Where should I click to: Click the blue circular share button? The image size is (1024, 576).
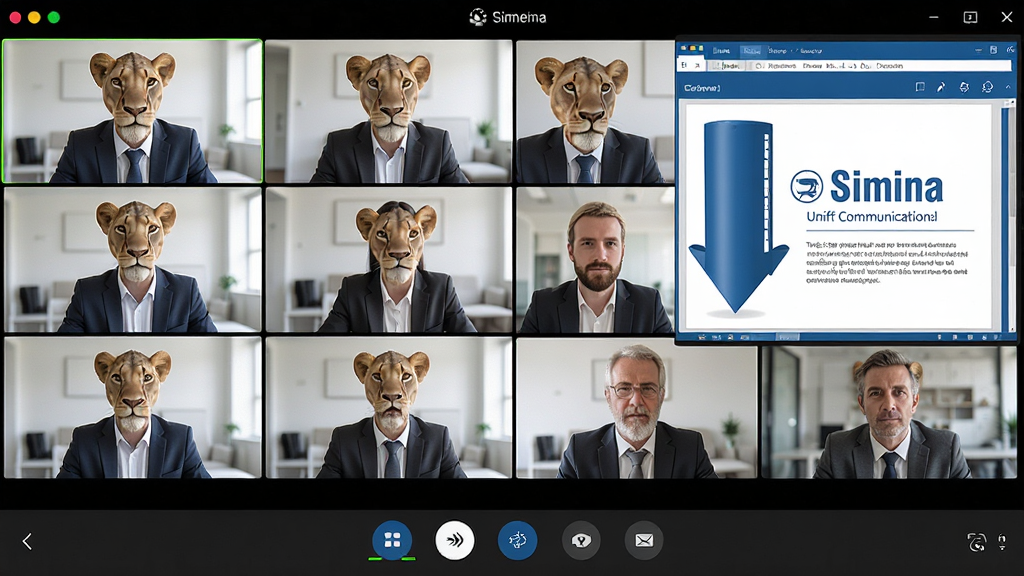coord(517,540)
